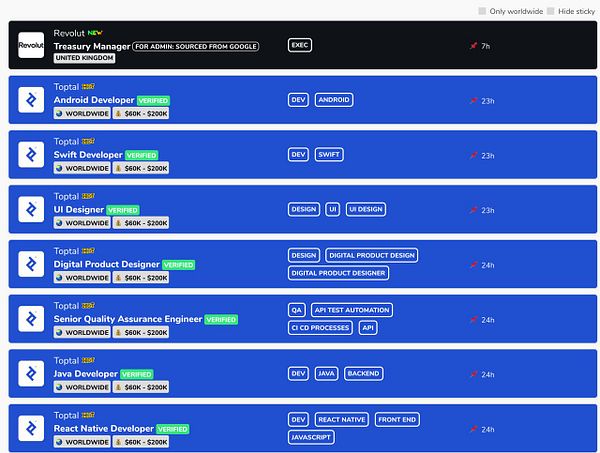600x453 pixels.
Task: Click FOR ADMIN: SOURCED FROM GOOGLE label
Action: [x=196, y=46]
